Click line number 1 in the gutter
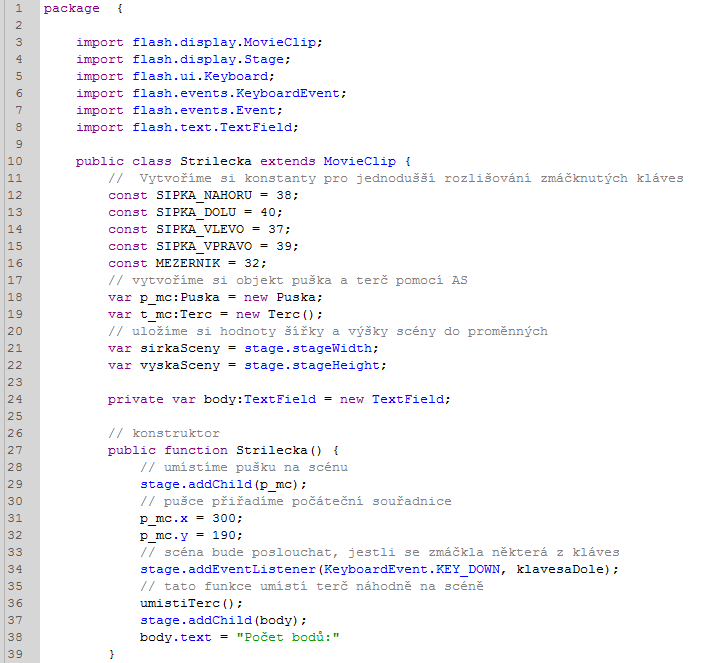The height and width of the screenshot is (663, 713). pos(19,8)
